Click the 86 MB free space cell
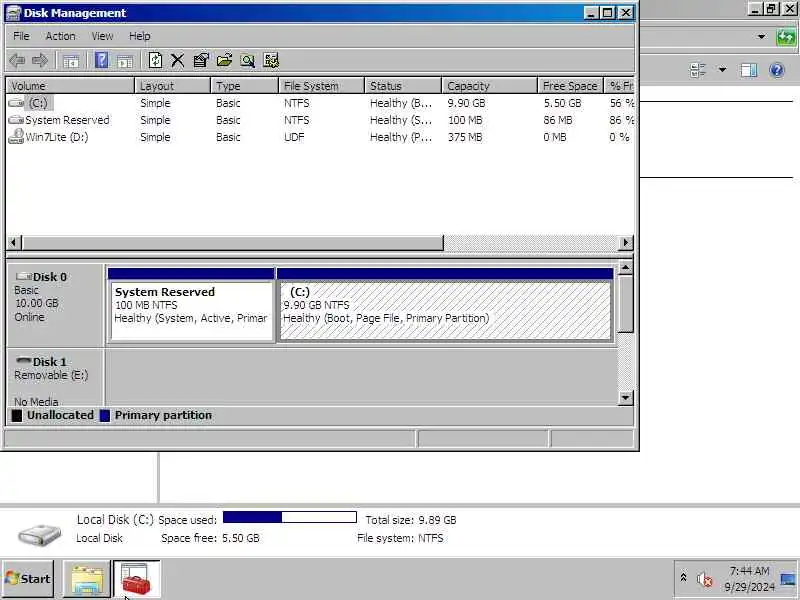800x600 pixels. click(558, 120)
